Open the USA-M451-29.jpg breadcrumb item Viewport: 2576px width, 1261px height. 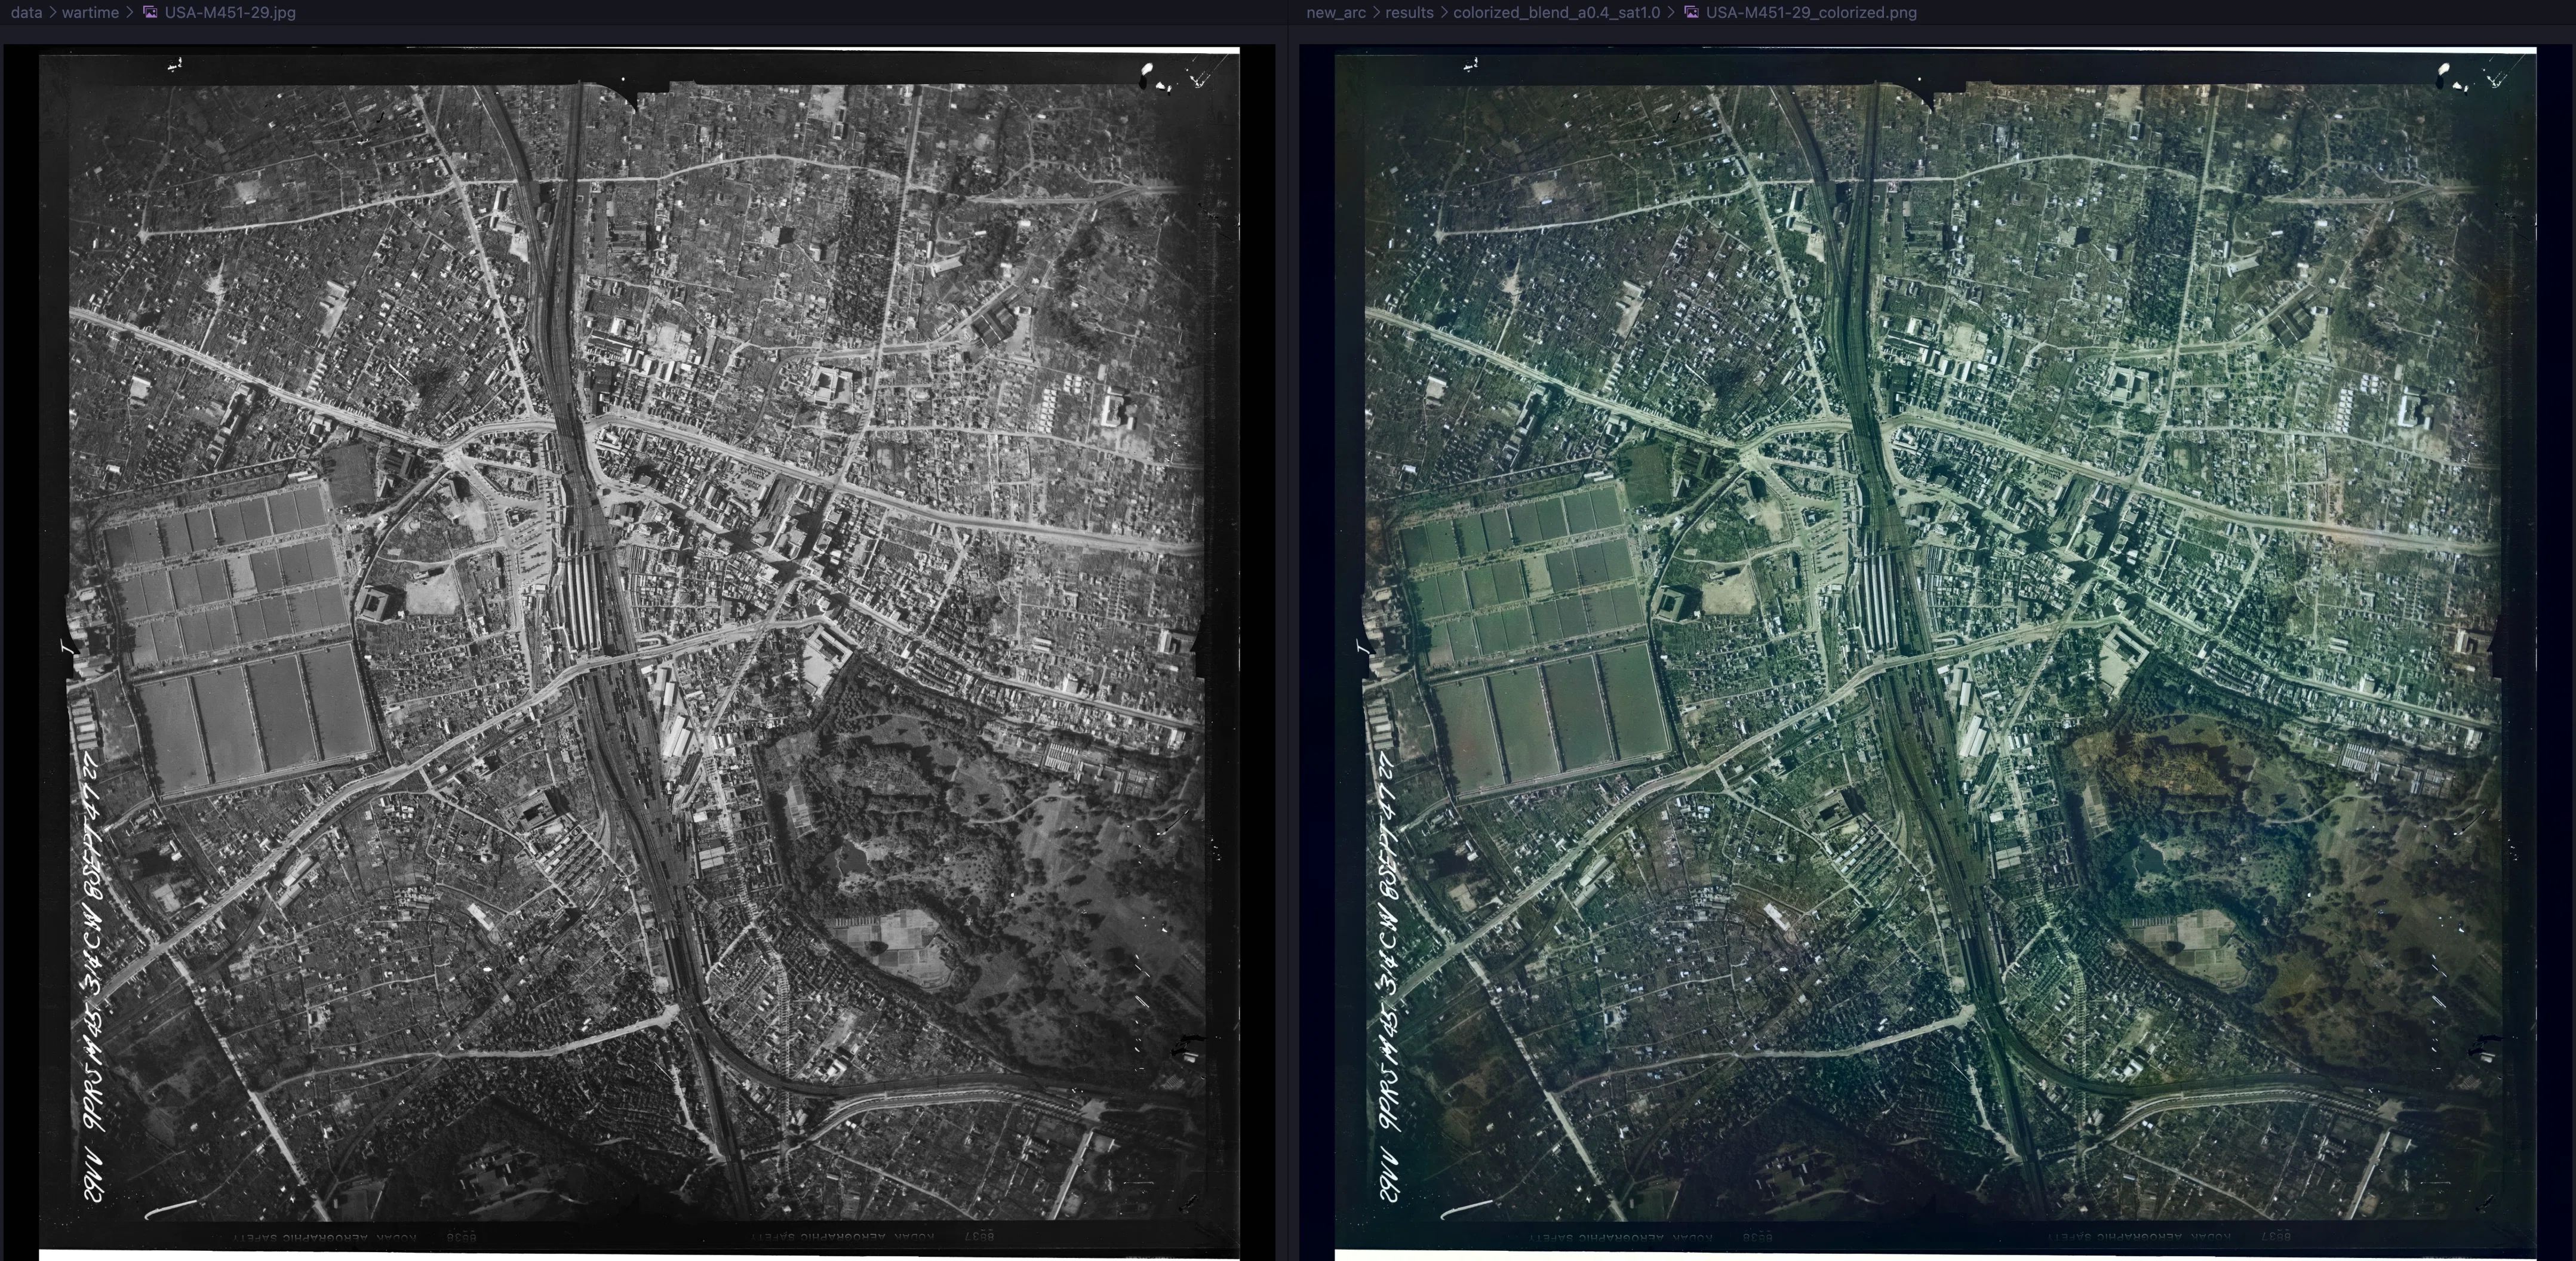[x=230, y=13]
